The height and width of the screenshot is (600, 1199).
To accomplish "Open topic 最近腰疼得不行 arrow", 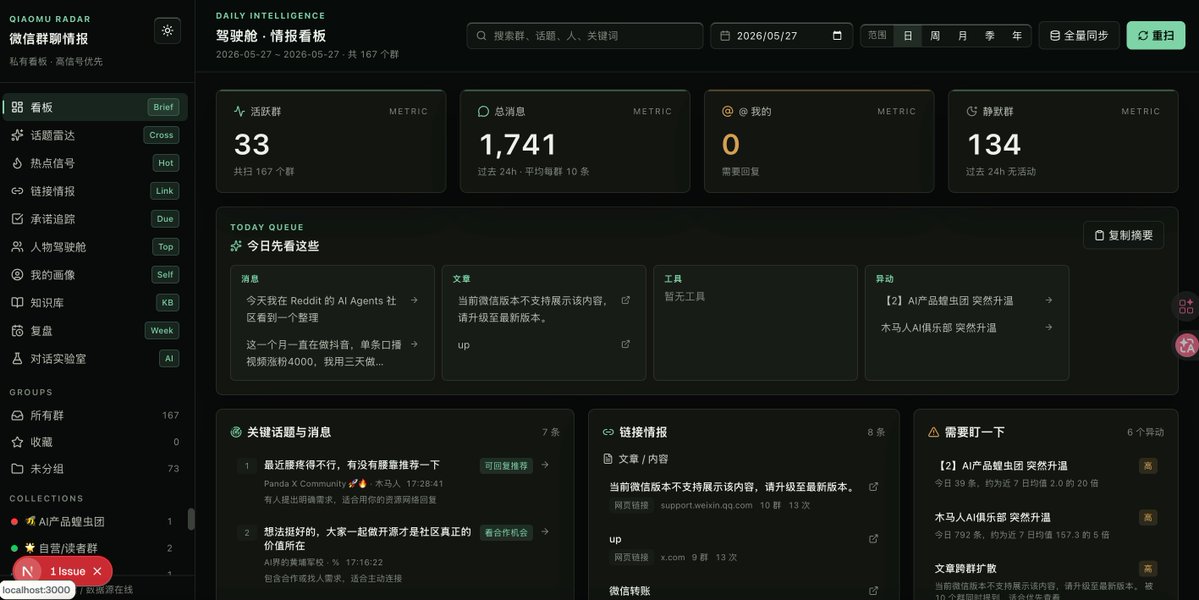I will pyautogui.click(x=544, y=465).
